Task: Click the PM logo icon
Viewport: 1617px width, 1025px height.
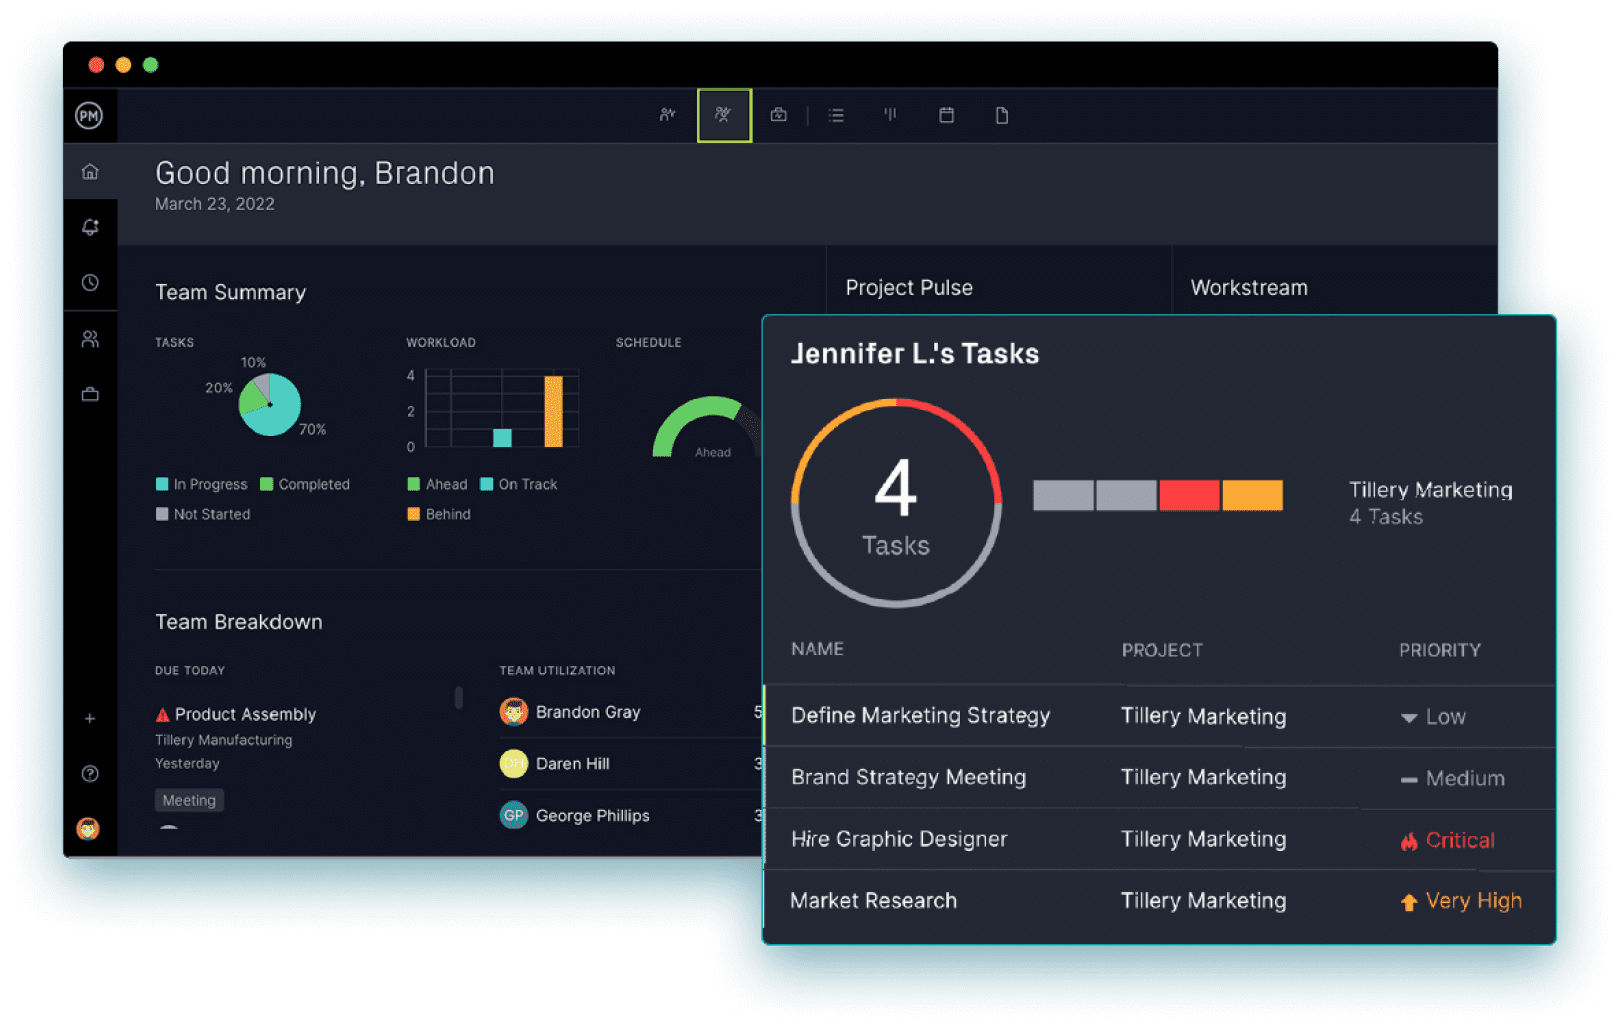Action: pos(89,116)
